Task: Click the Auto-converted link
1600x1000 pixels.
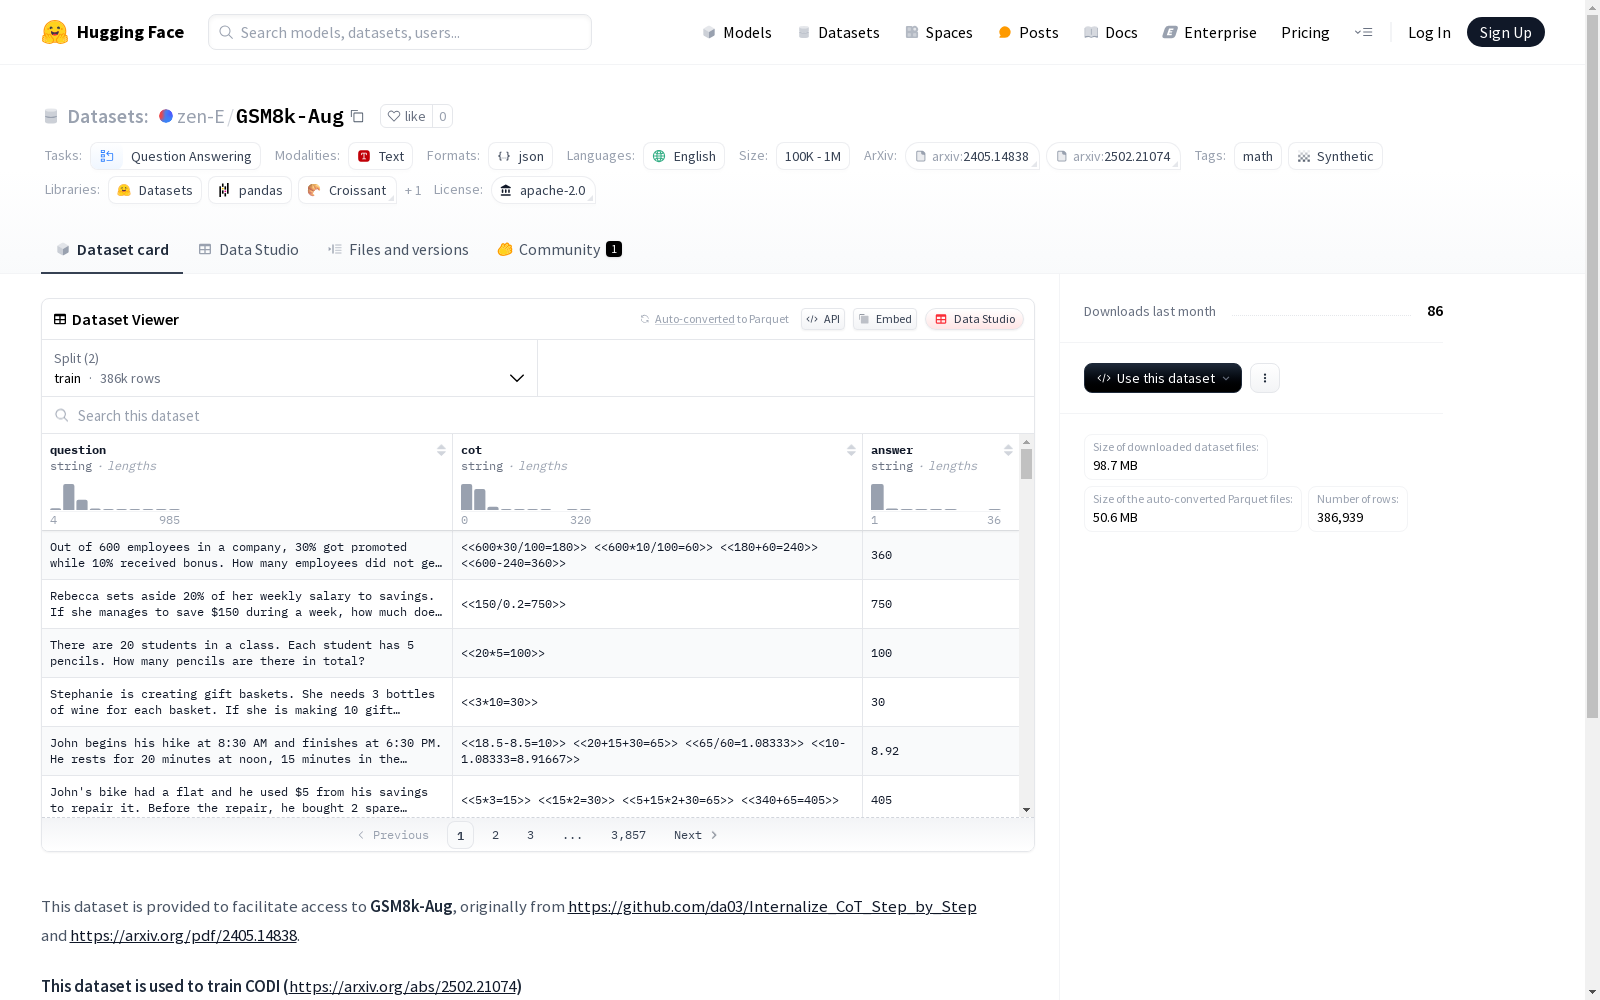Action: coord(694,319)
